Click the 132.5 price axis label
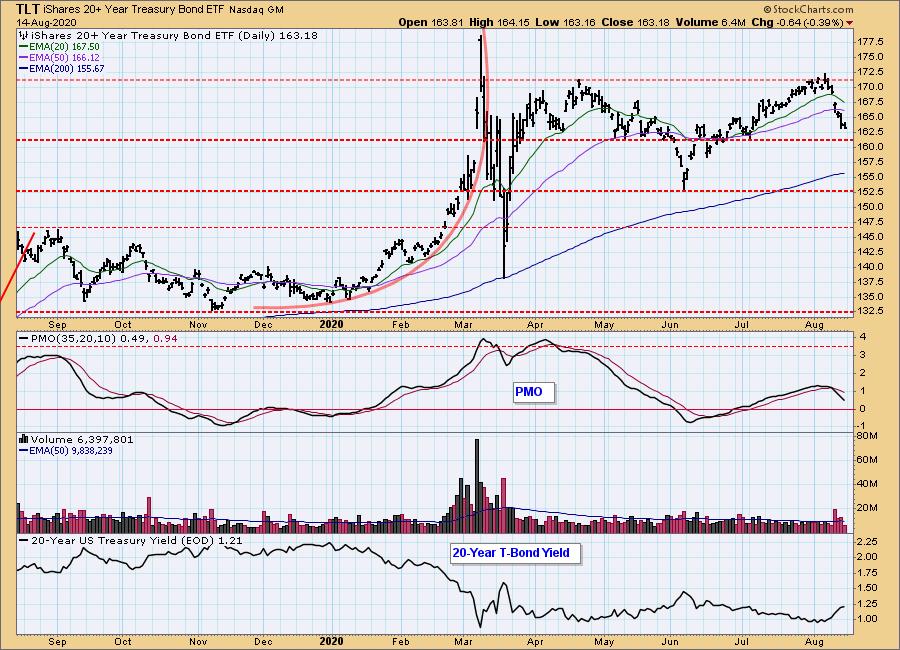Image resolution: width=900 pixels, height=650 pixels. (870, 311)
